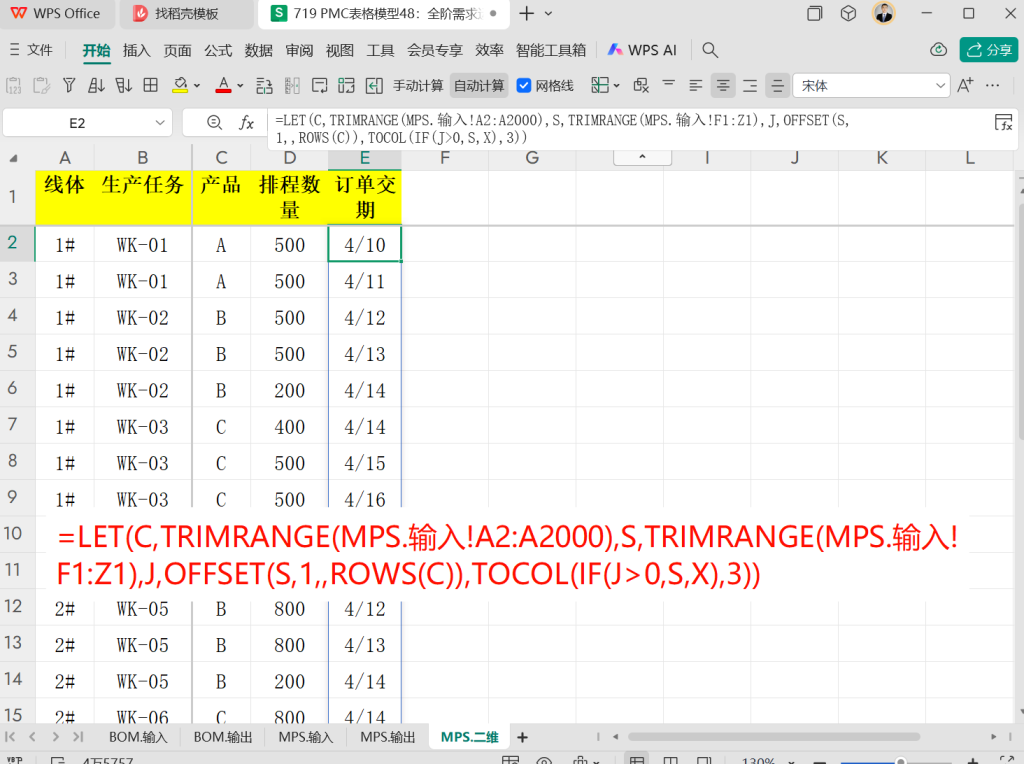
Task: Expand the E2 name box dropdown
Action: (160, 123)
